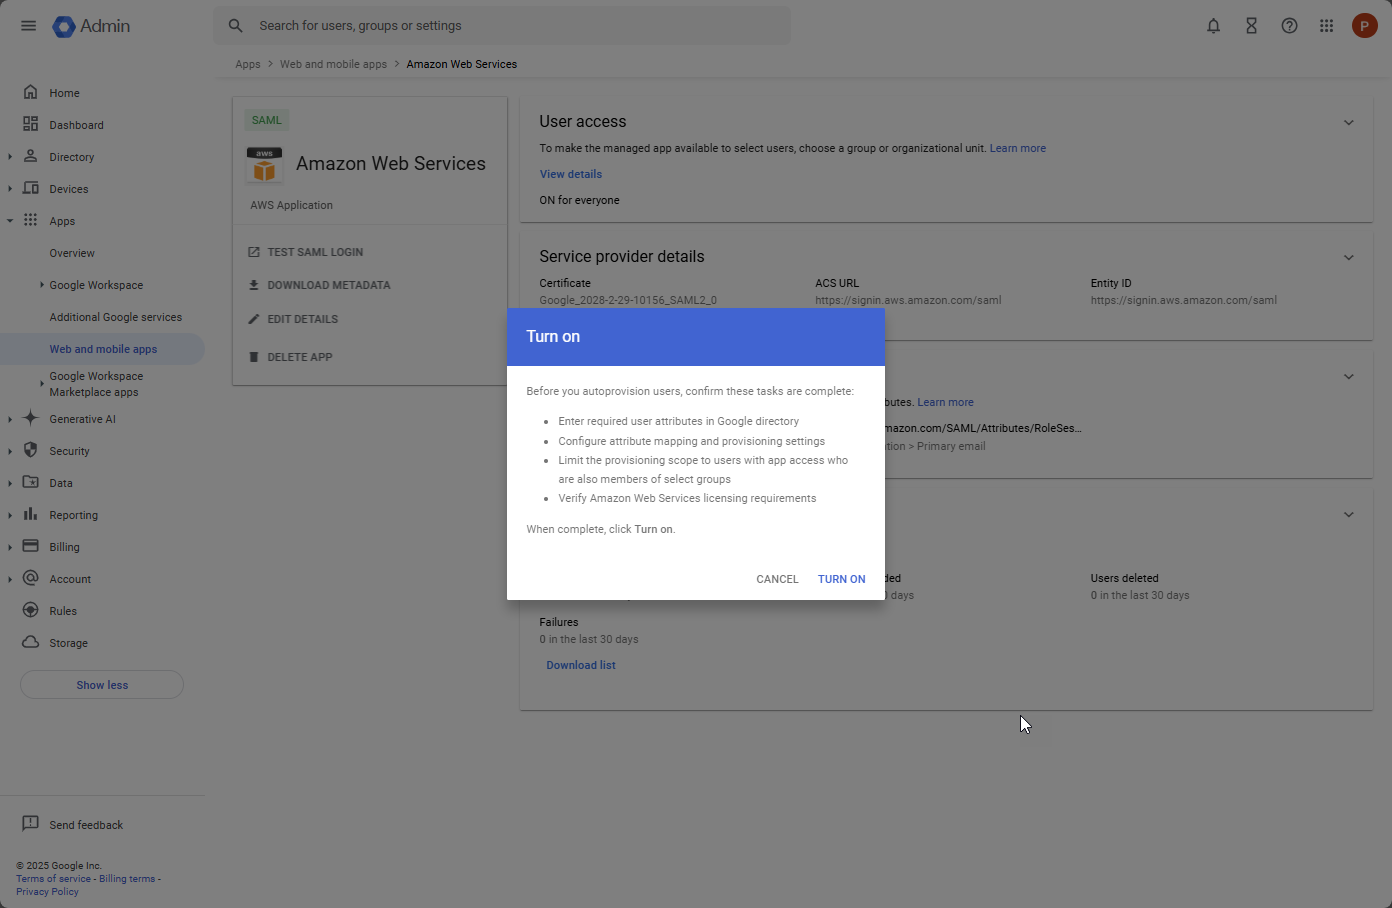Open the main hamburger menu
Screen dimensions: 1392x908
coord(28,26)
